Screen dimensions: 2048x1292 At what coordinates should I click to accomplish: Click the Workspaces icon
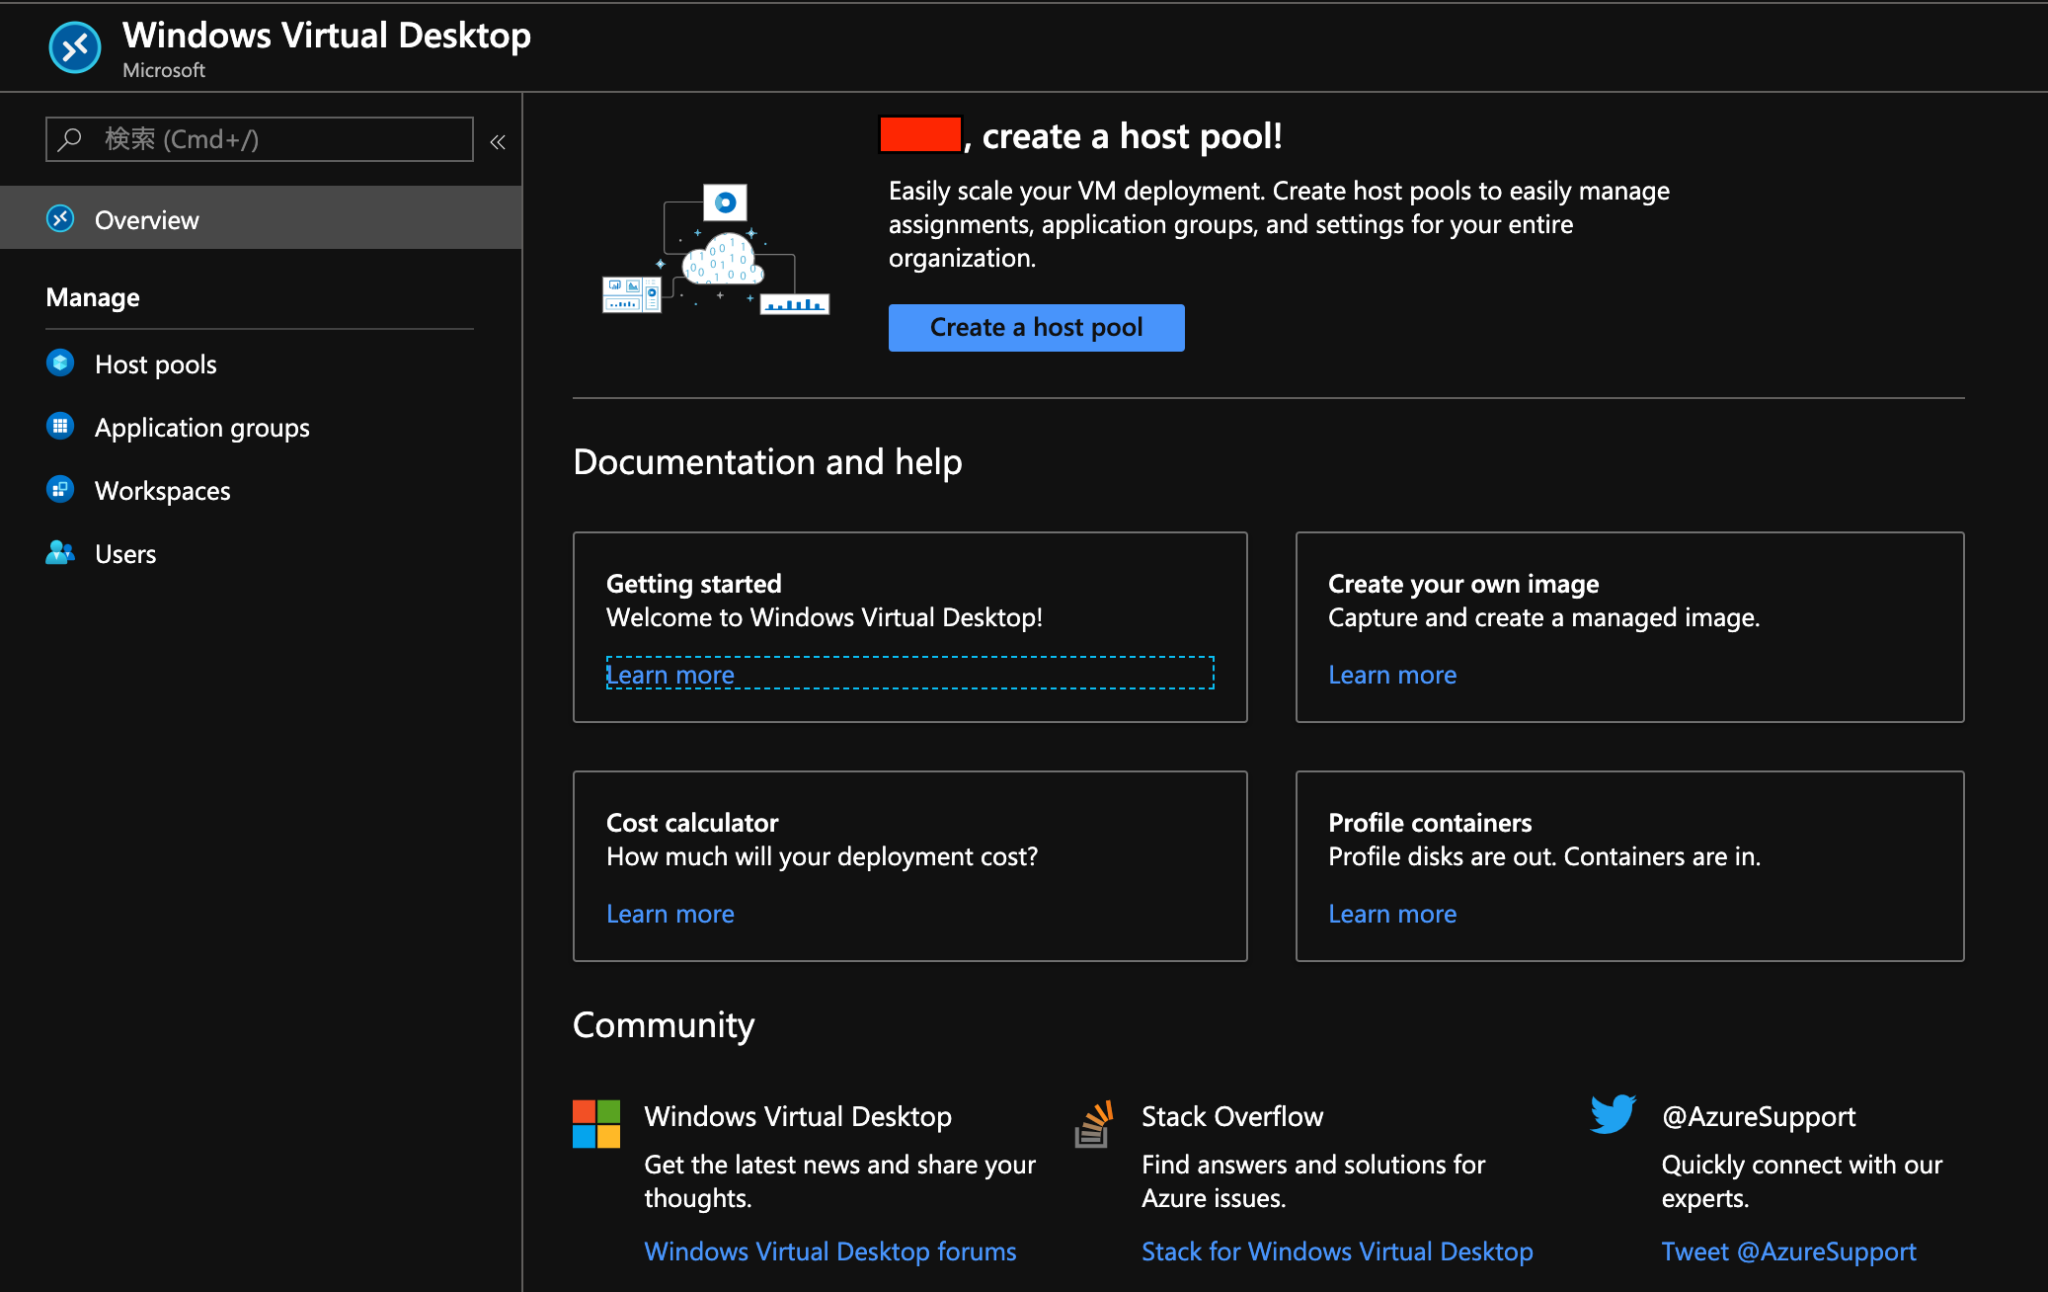(60, 490)
